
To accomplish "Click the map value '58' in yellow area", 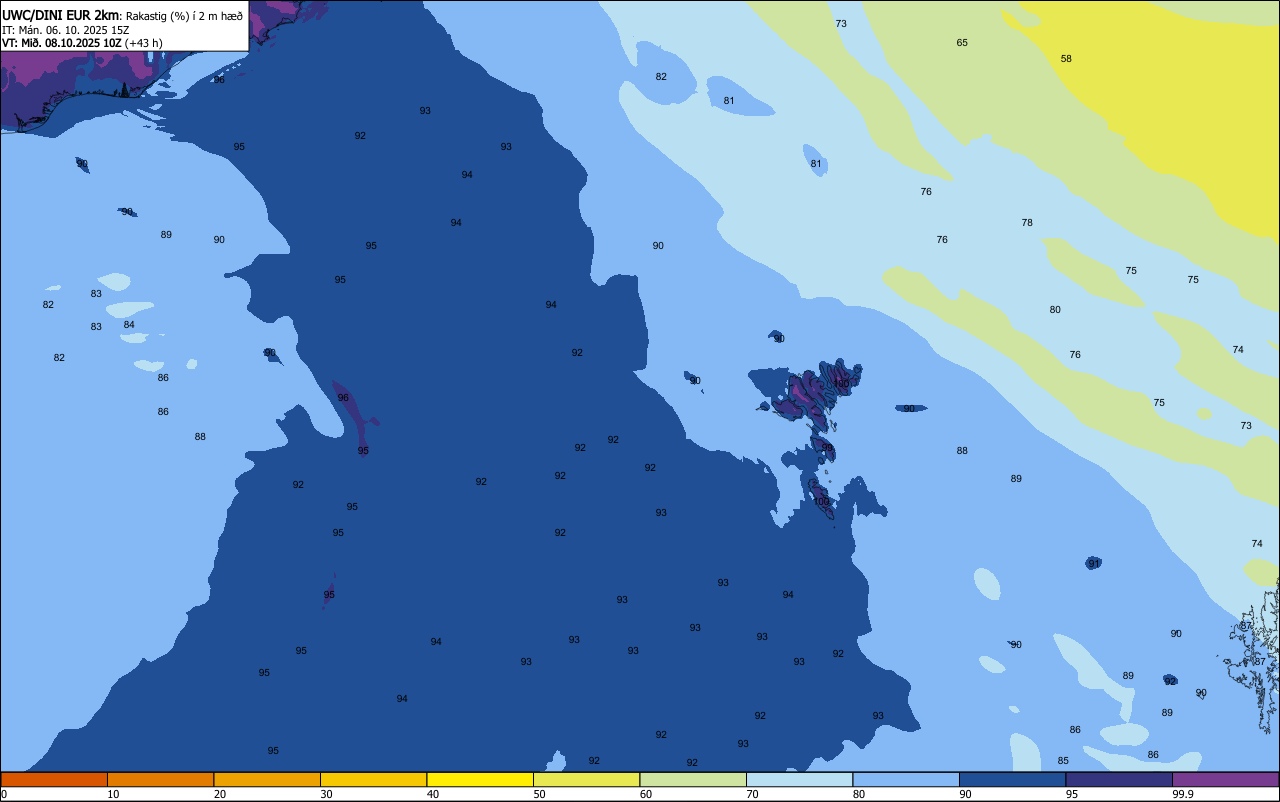I will [x=1066, y=59].
